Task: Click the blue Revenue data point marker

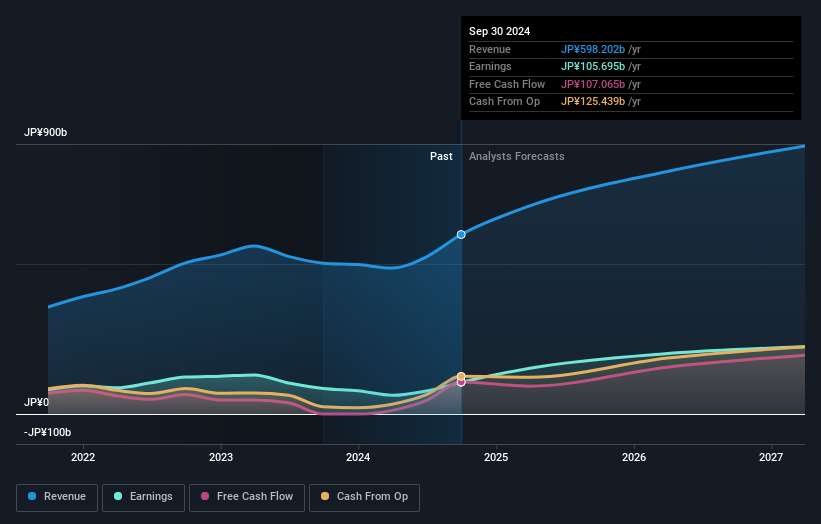Action: pos(461,235)
